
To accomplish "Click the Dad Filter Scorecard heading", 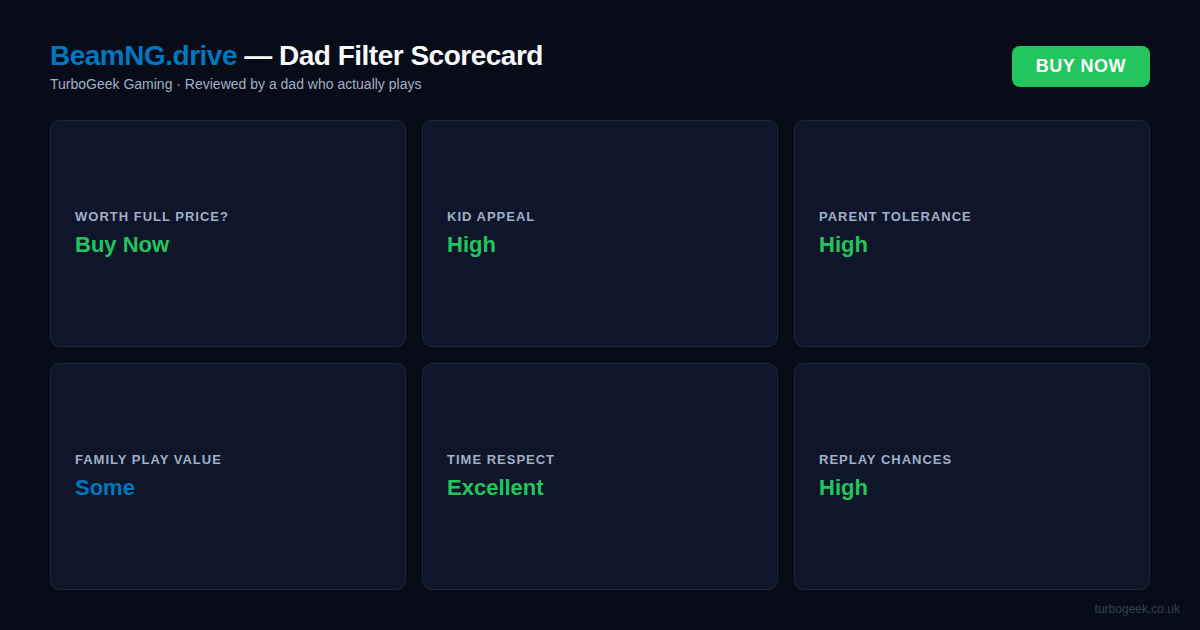I will pos(410,56).
